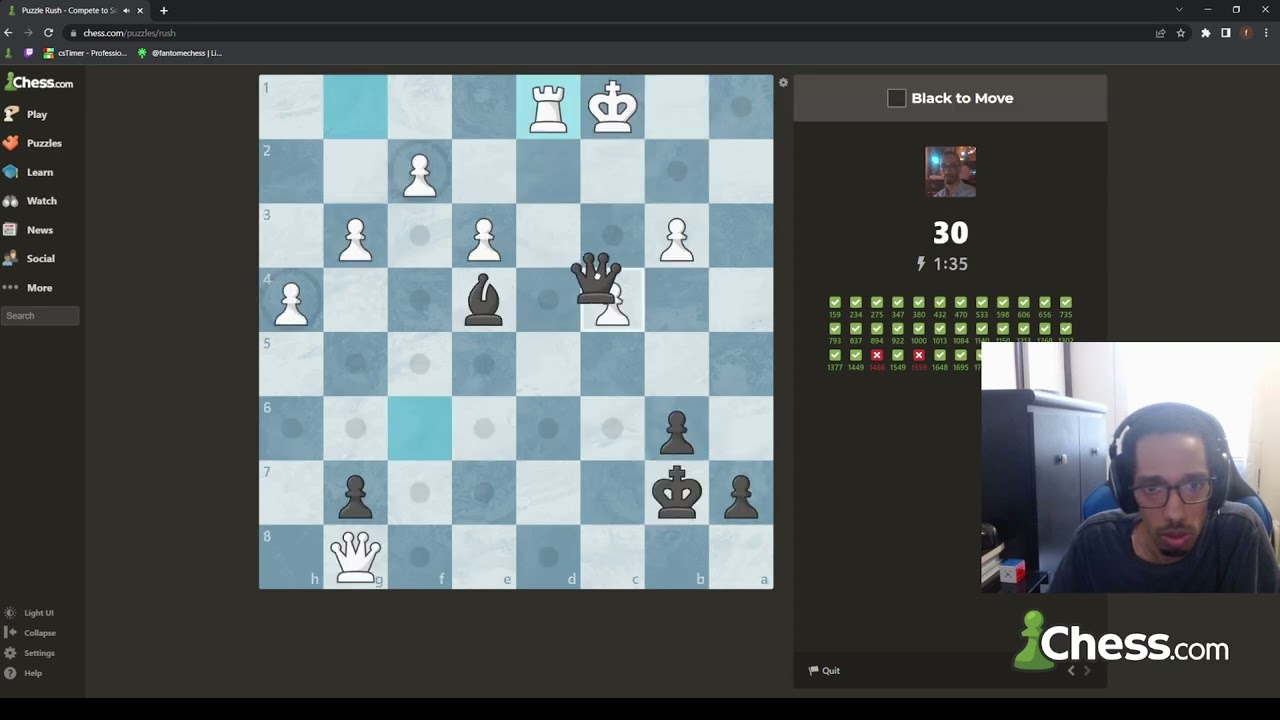Click the white pawn on g3
The height and width of the screenshot is (720, 1280).
click(x=355, y=240)
